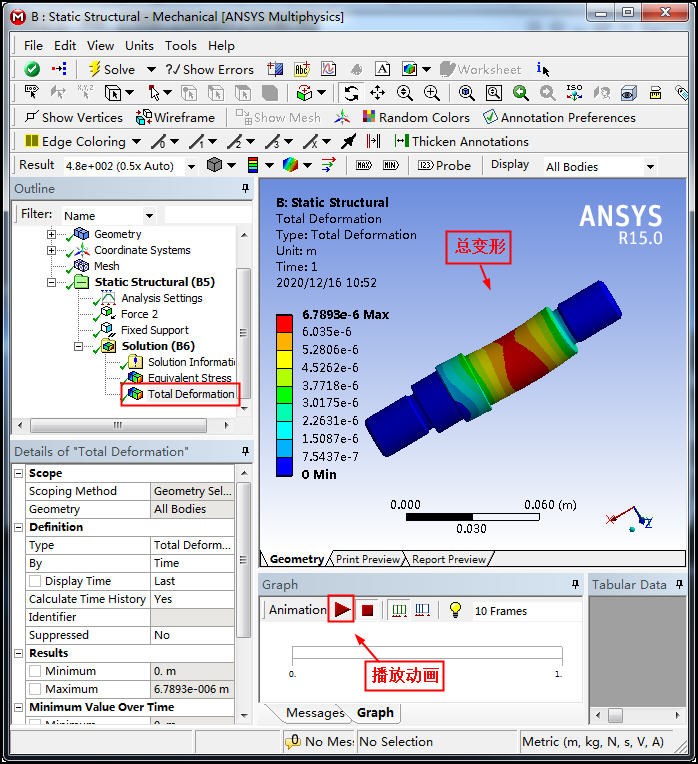
Task: Open the outline Filter Name dropdown
Action: click(149, 215)
